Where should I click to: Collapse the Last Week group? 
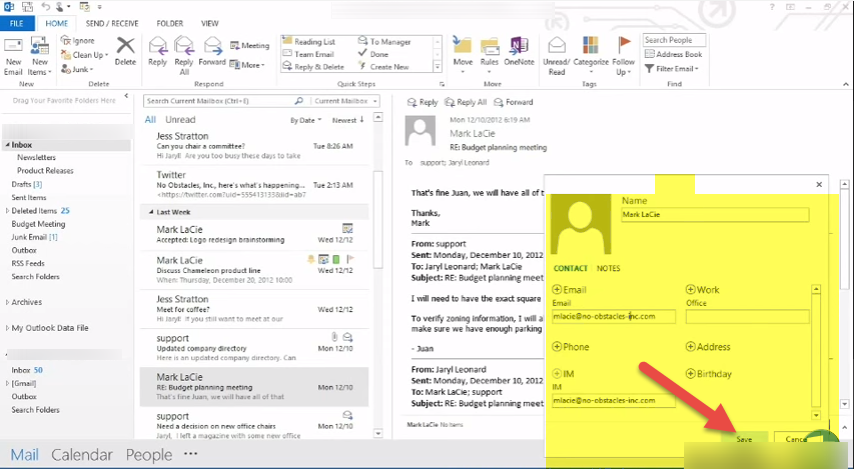click(151, 212)
